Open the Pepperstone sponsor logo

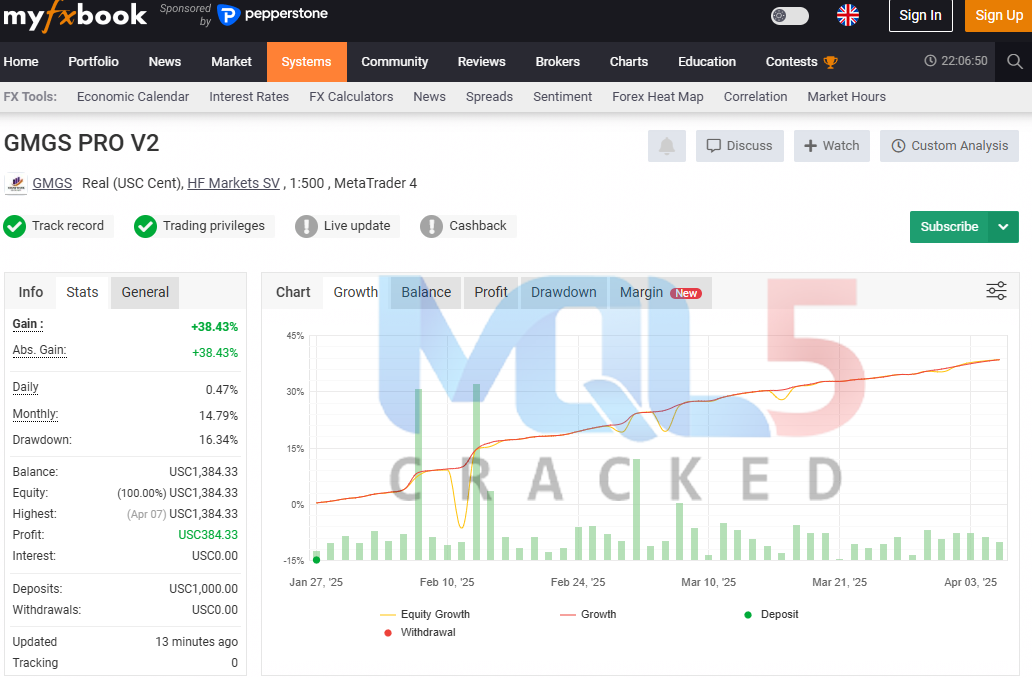point(272,14)
